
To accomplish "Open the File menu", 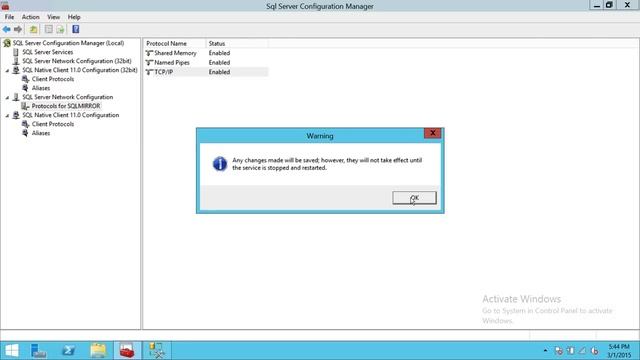I will (9, 17).
